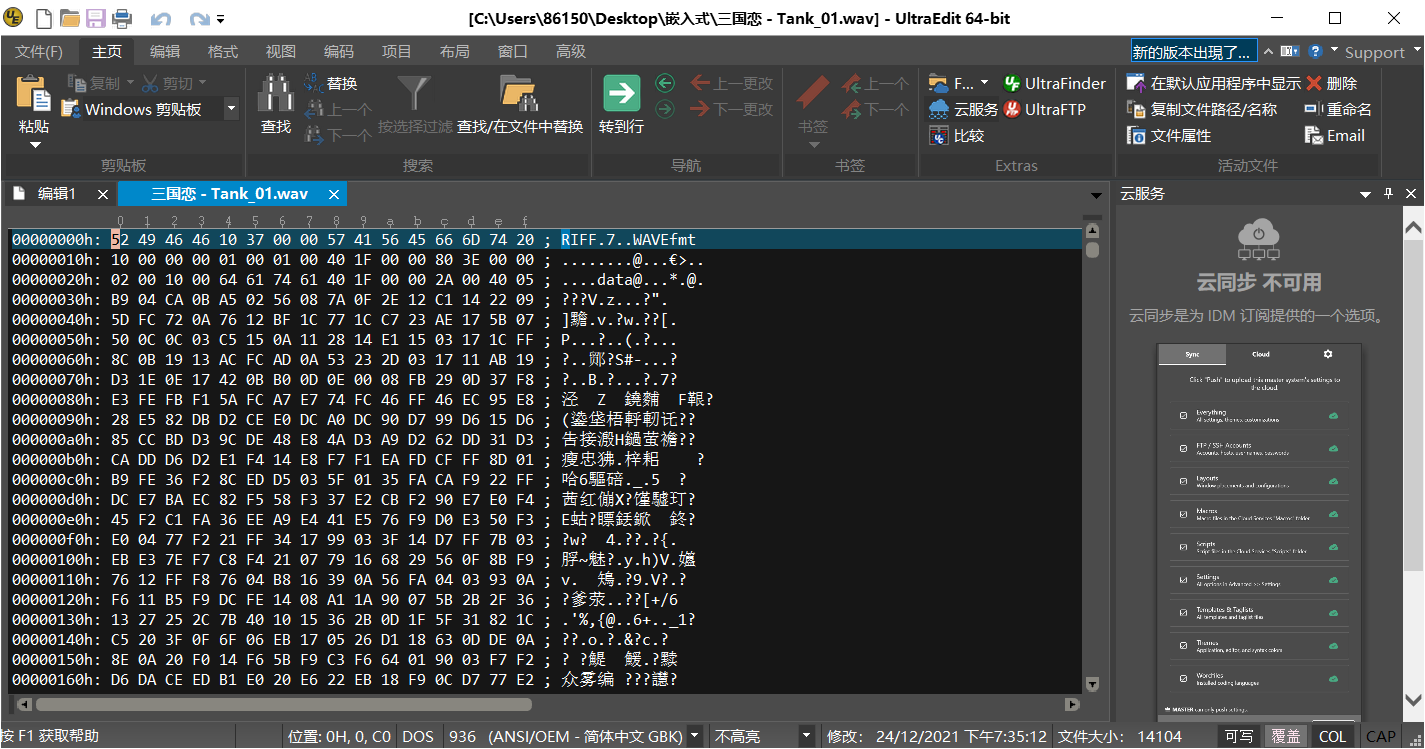Click the Cloud Services panel vertical scrollbar
Viewport: 1425px width, 749px height.
pyautogui.click(x=1412, y=462)
